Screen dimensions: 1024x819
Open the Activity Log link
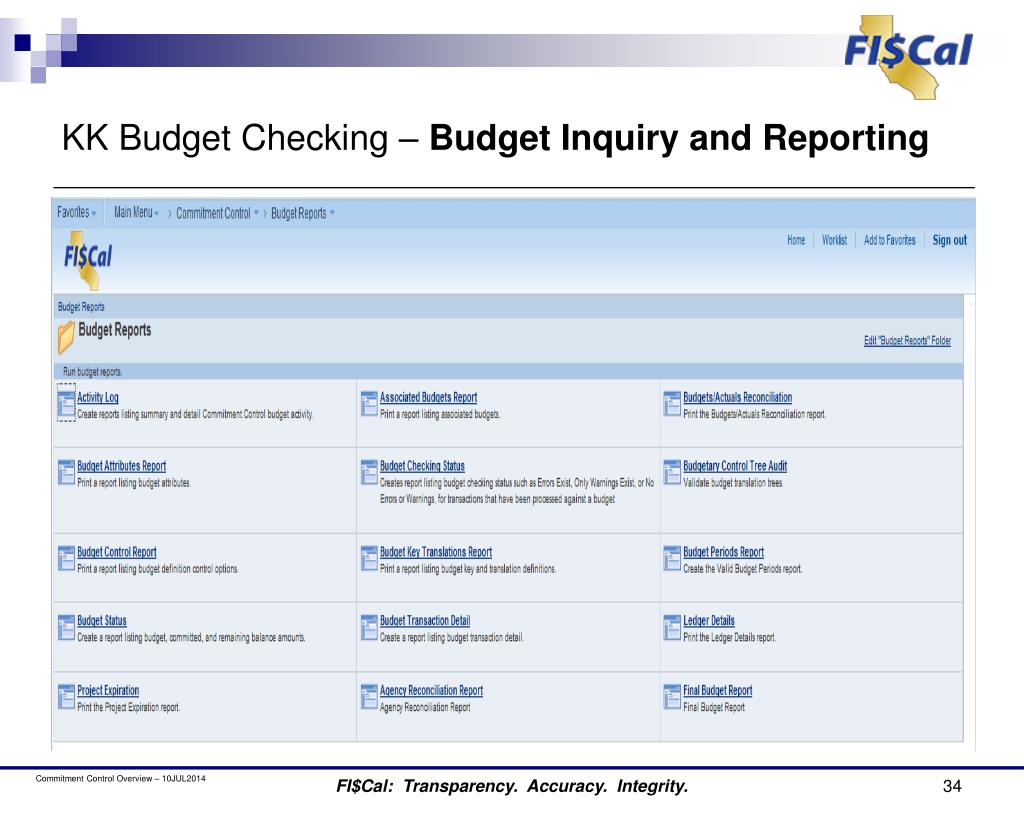click(98, 397)
